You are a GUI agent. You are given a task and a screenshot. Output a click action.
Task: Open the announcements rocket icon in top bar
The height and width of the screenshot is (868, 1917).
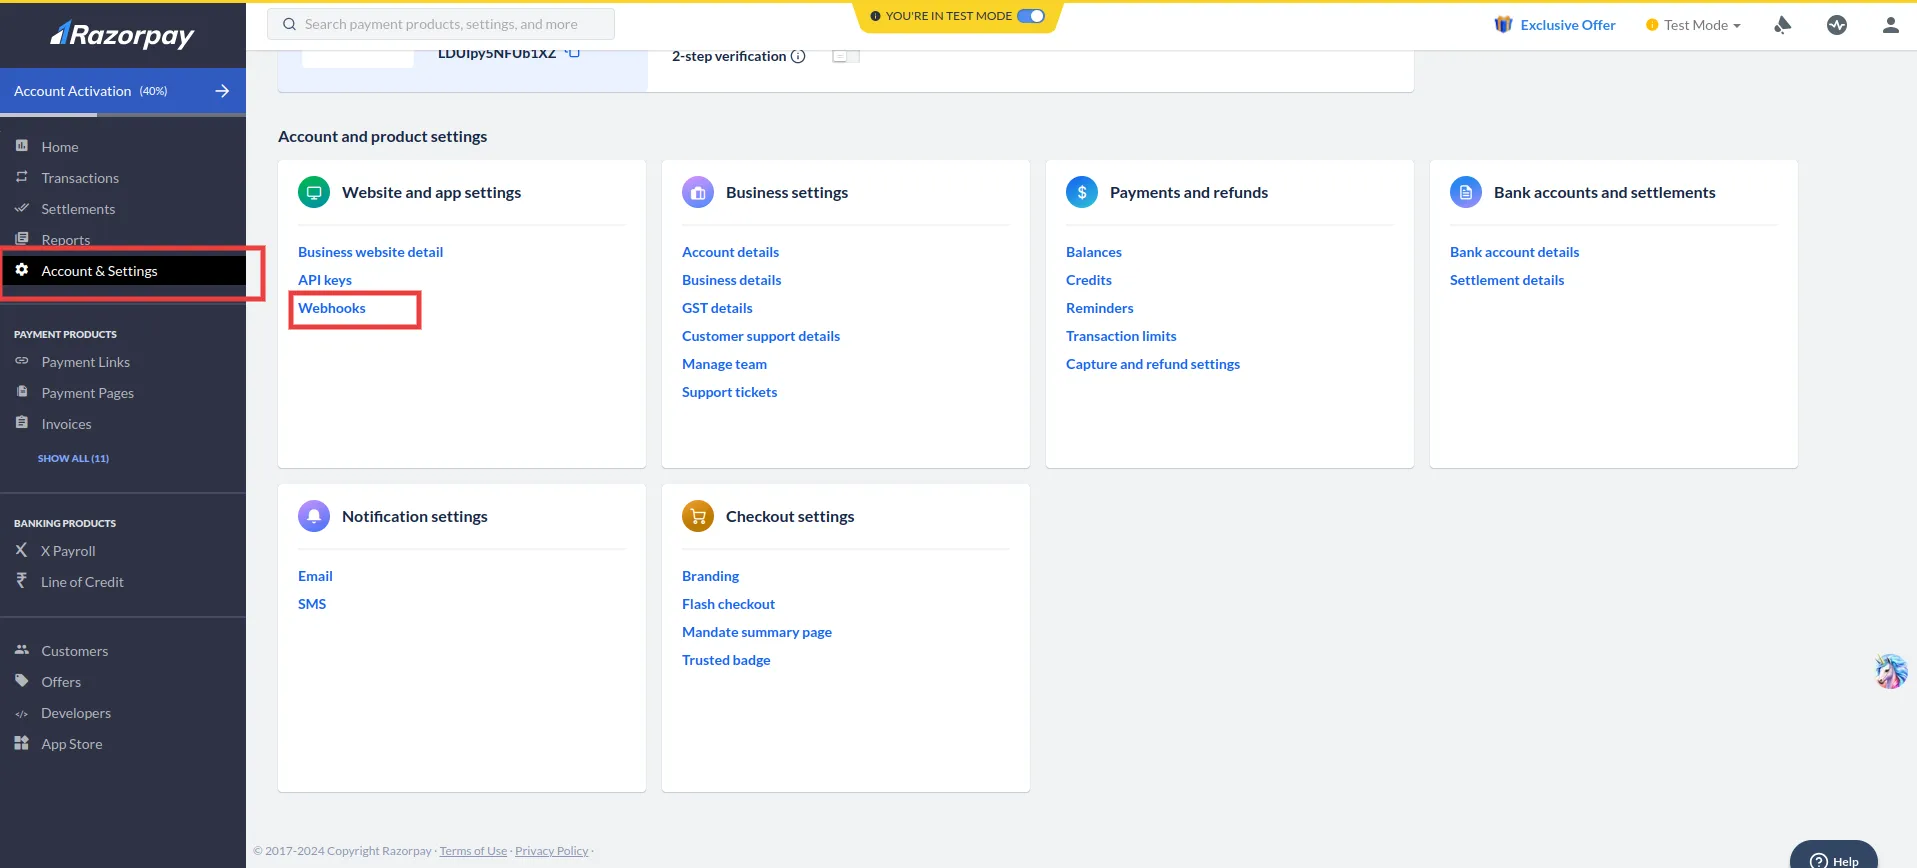pos(1782,25)
